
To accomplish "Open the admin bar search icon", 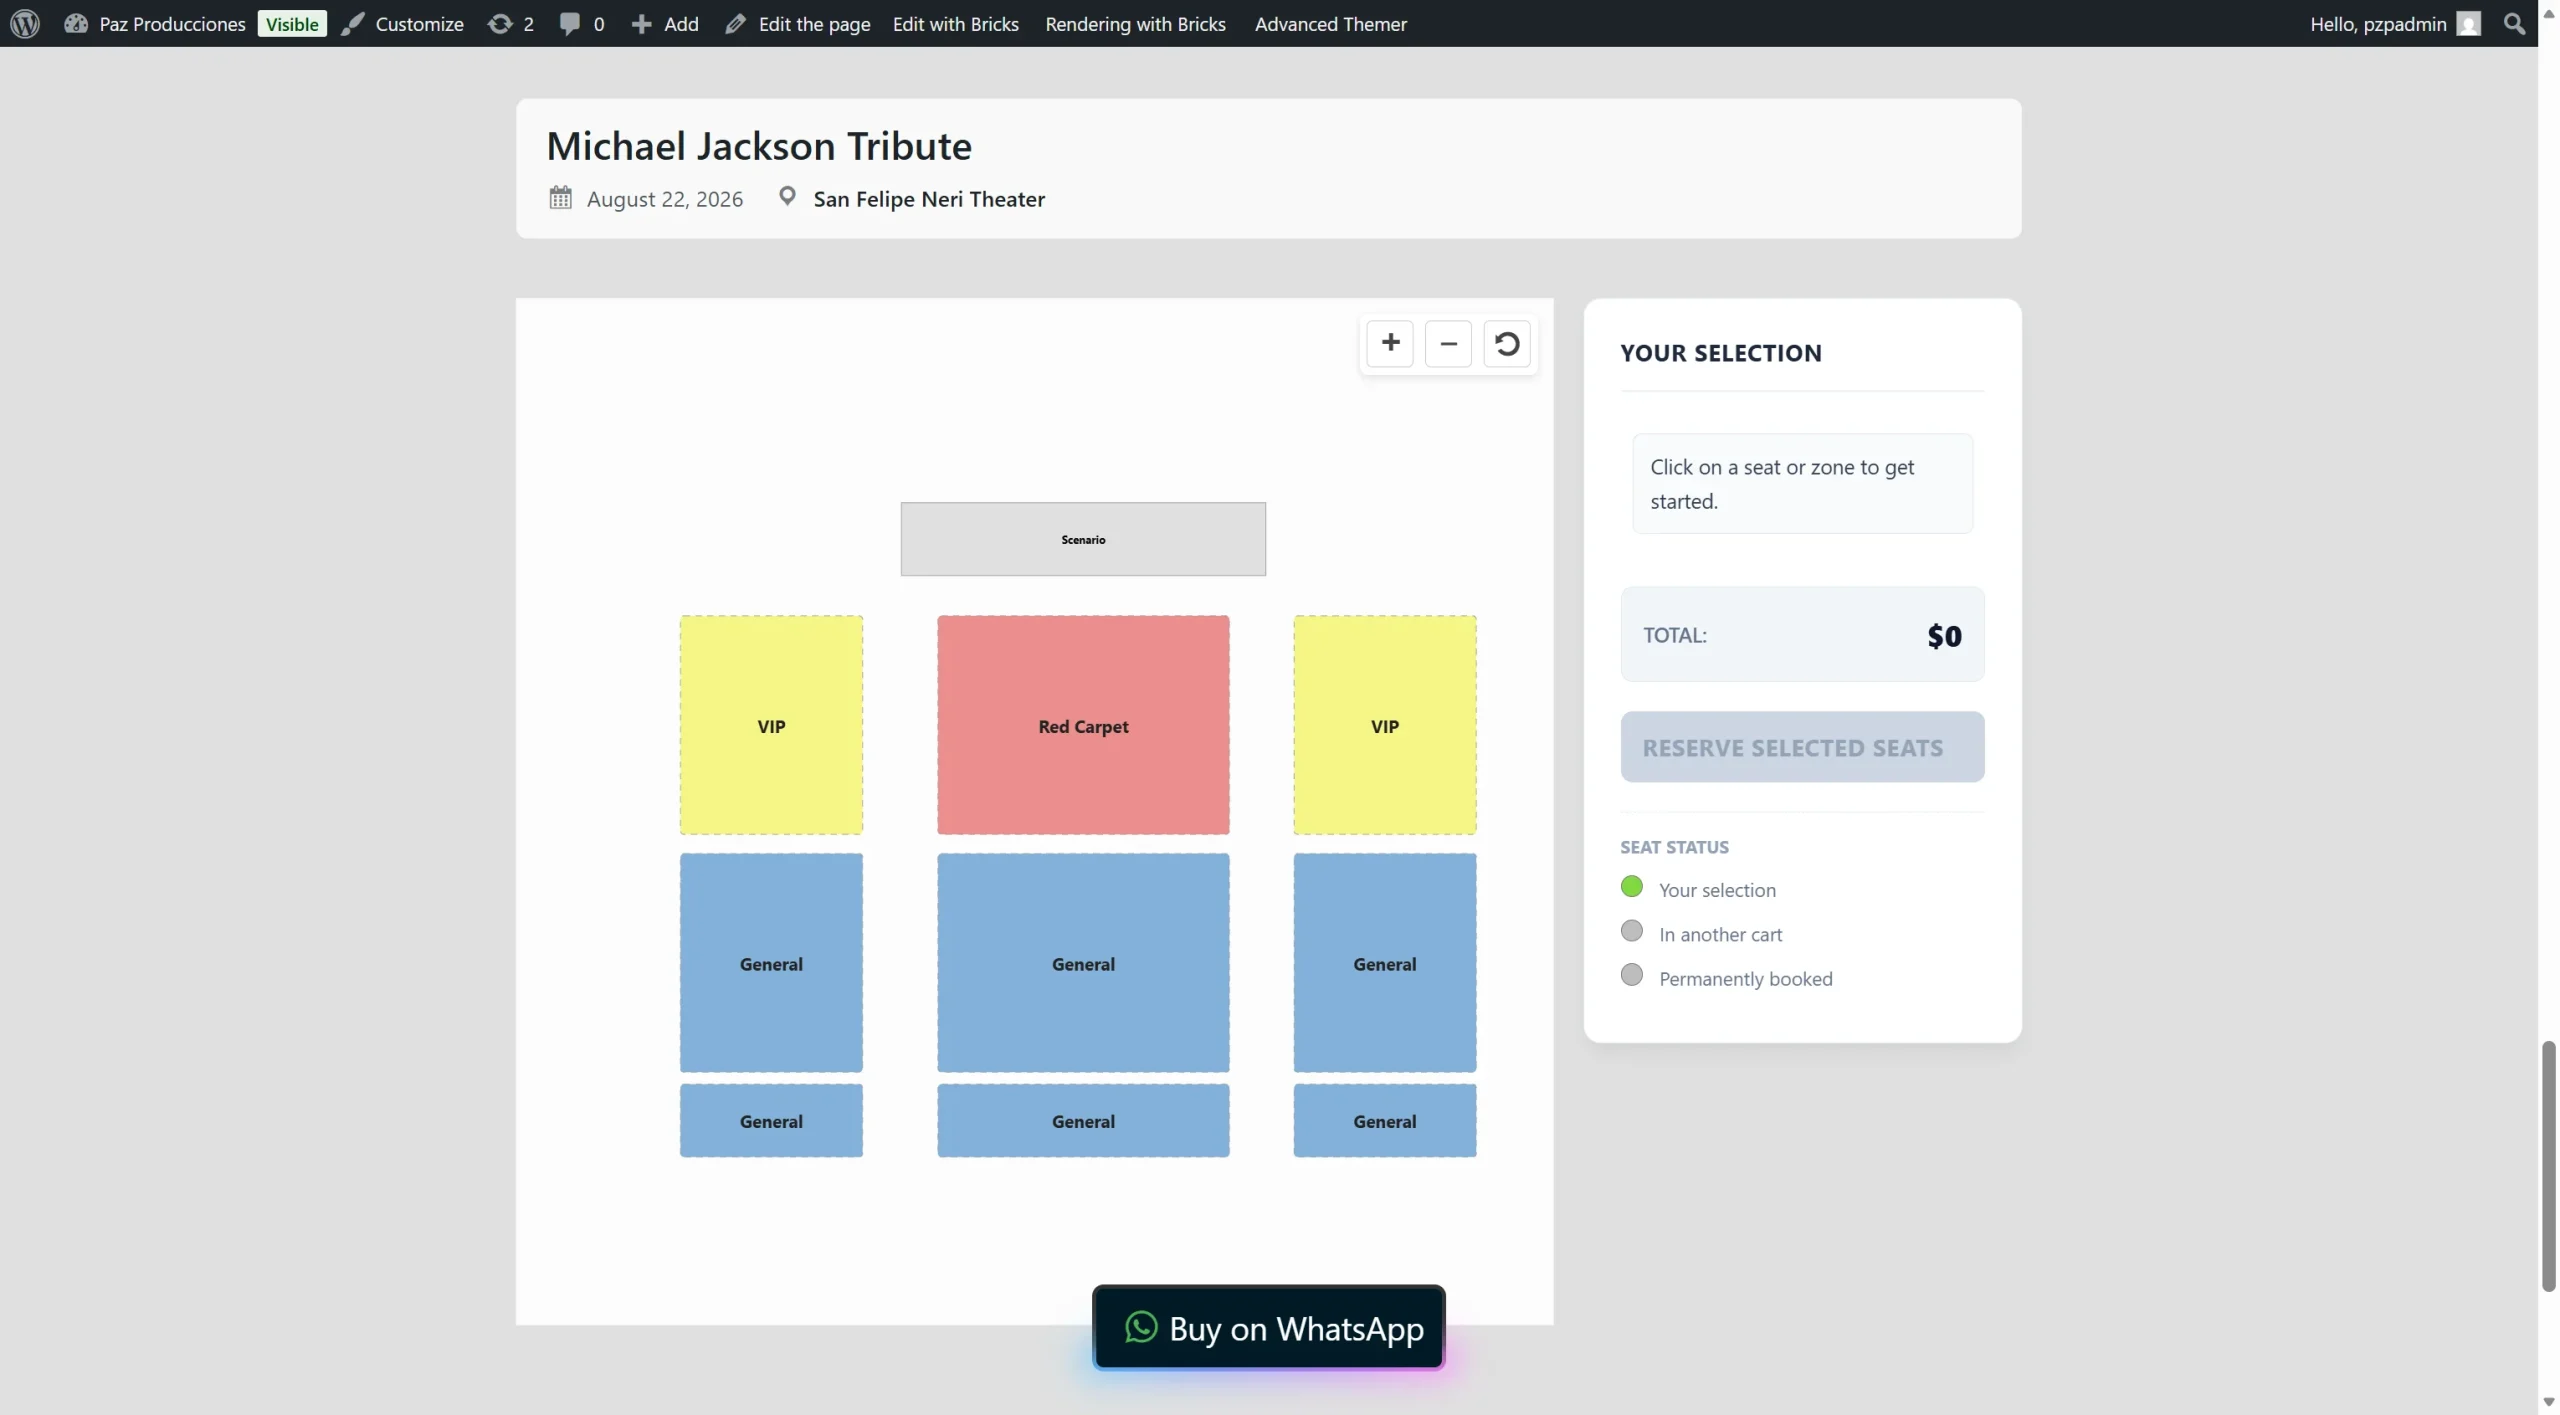I will pyautogui.click(x=2514, y=23).
